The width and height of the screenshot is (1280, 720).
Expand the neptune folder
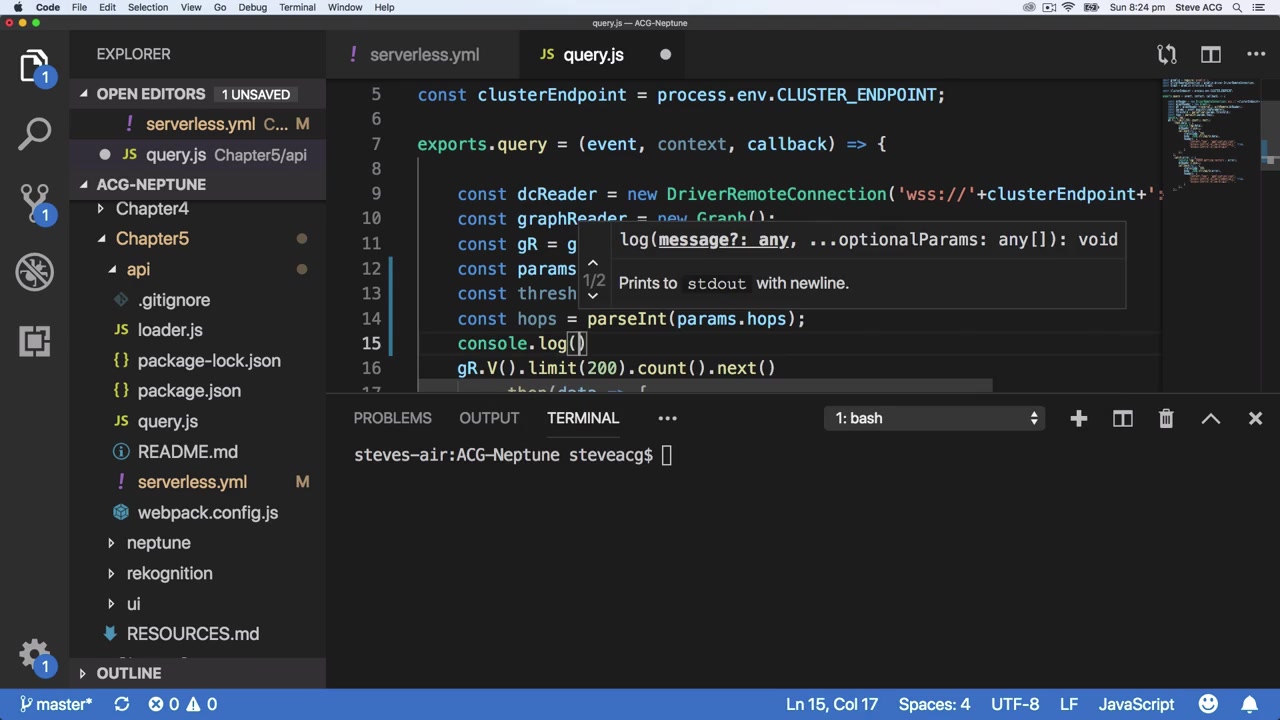pyautogui.click(x=158, y=543)
